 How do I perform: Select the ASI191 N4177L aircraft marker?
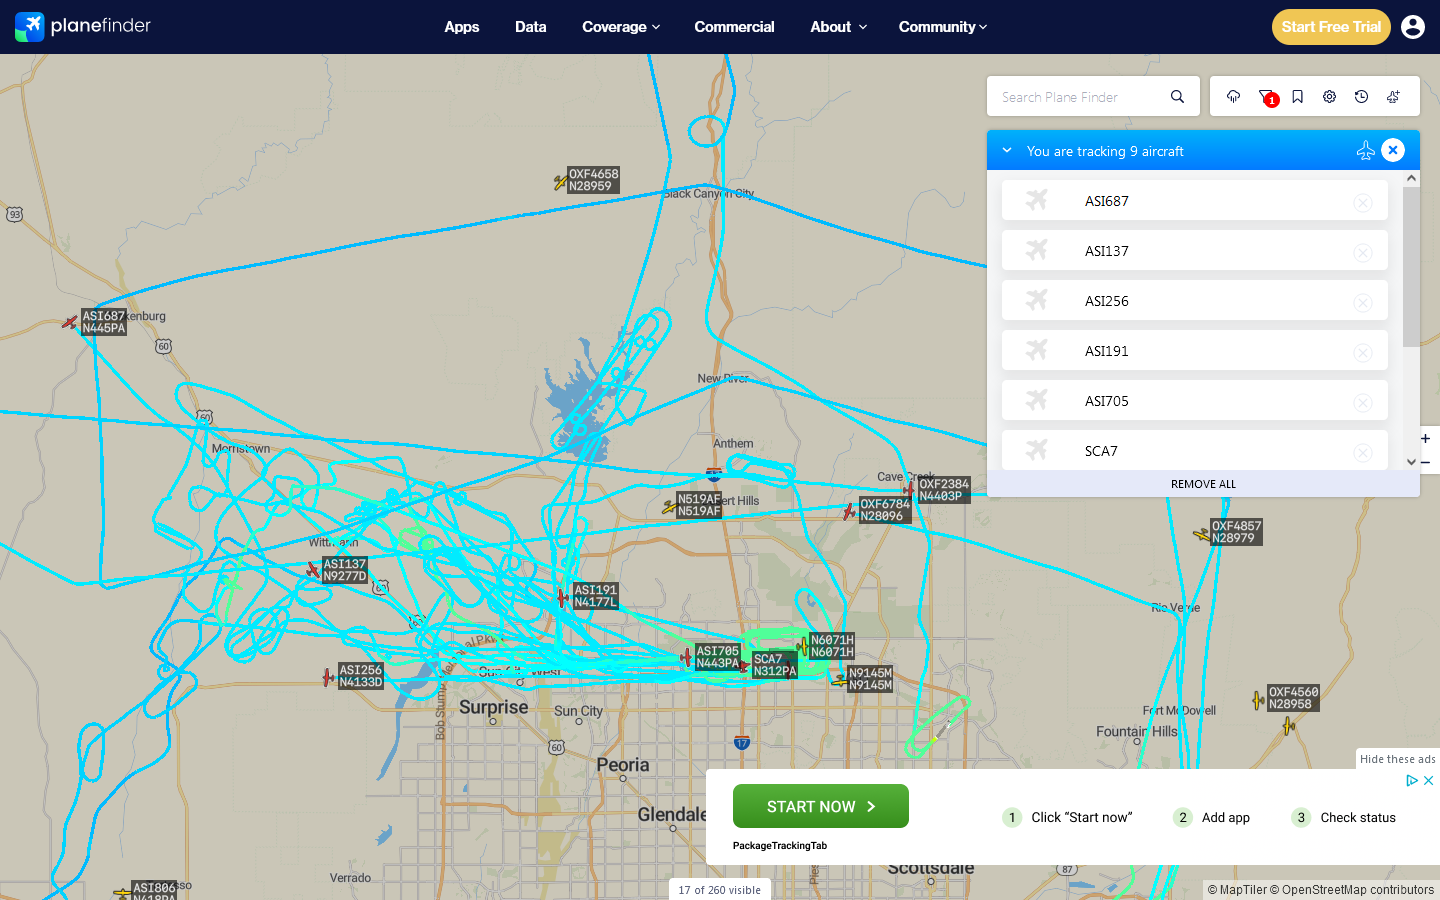[x=563, y=597]
